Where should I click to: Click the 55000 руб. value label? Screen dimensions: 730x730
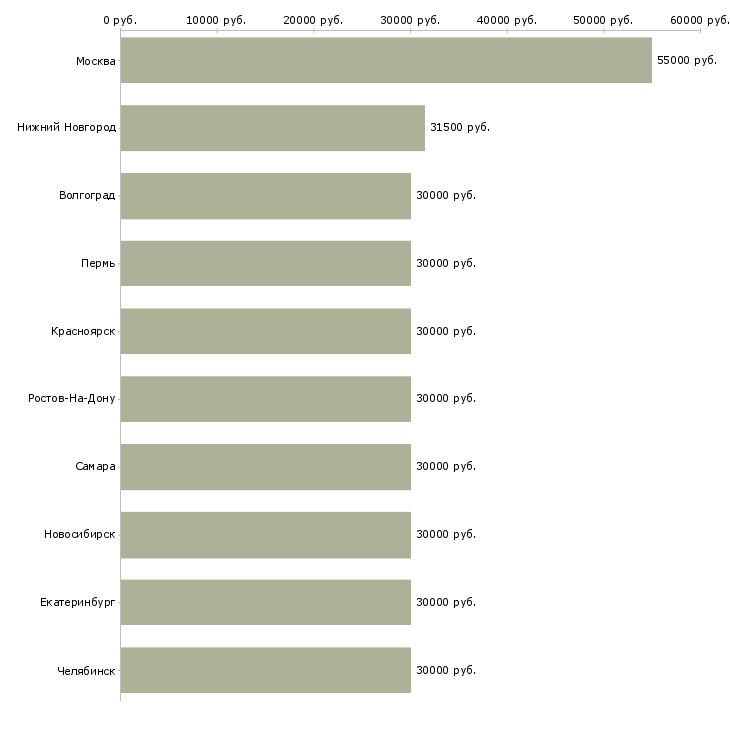coord(687,61)
